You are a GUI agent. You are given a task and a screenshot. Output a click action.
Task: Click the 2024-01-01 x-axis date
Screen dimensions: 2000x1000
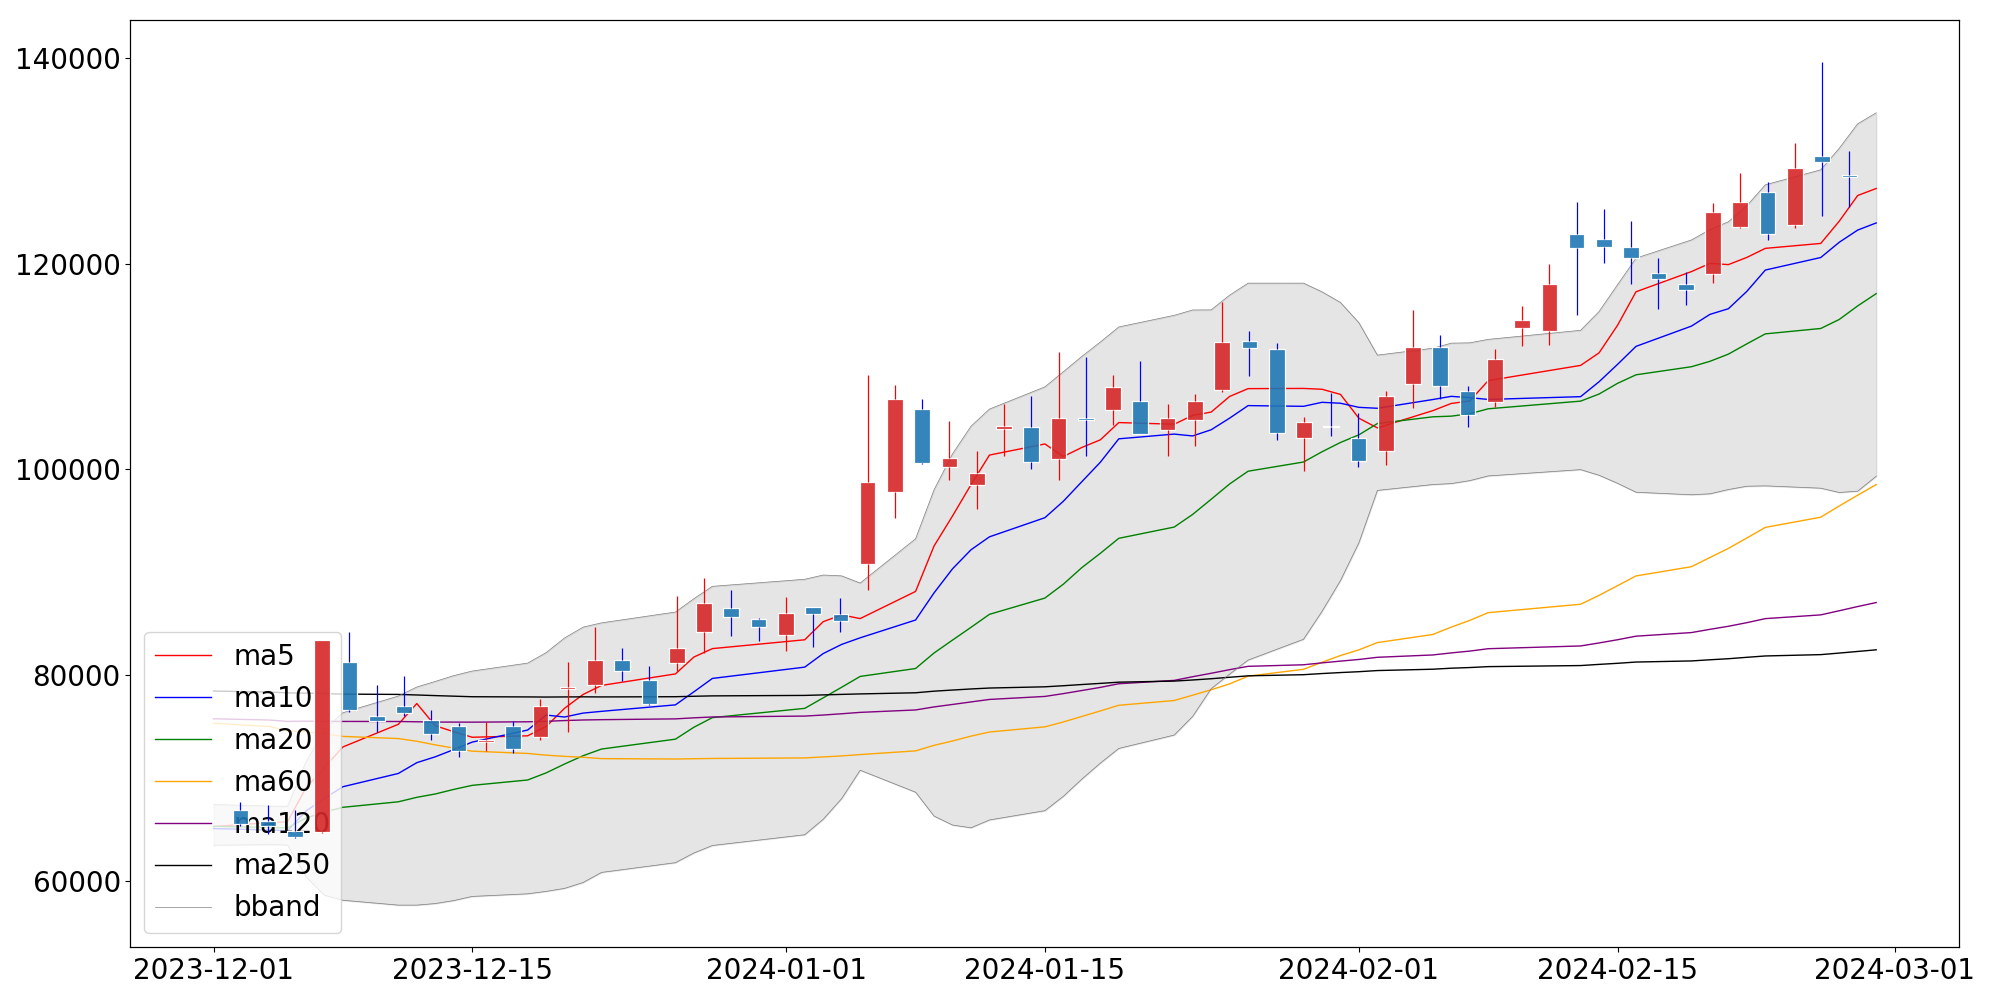(786, 970)
